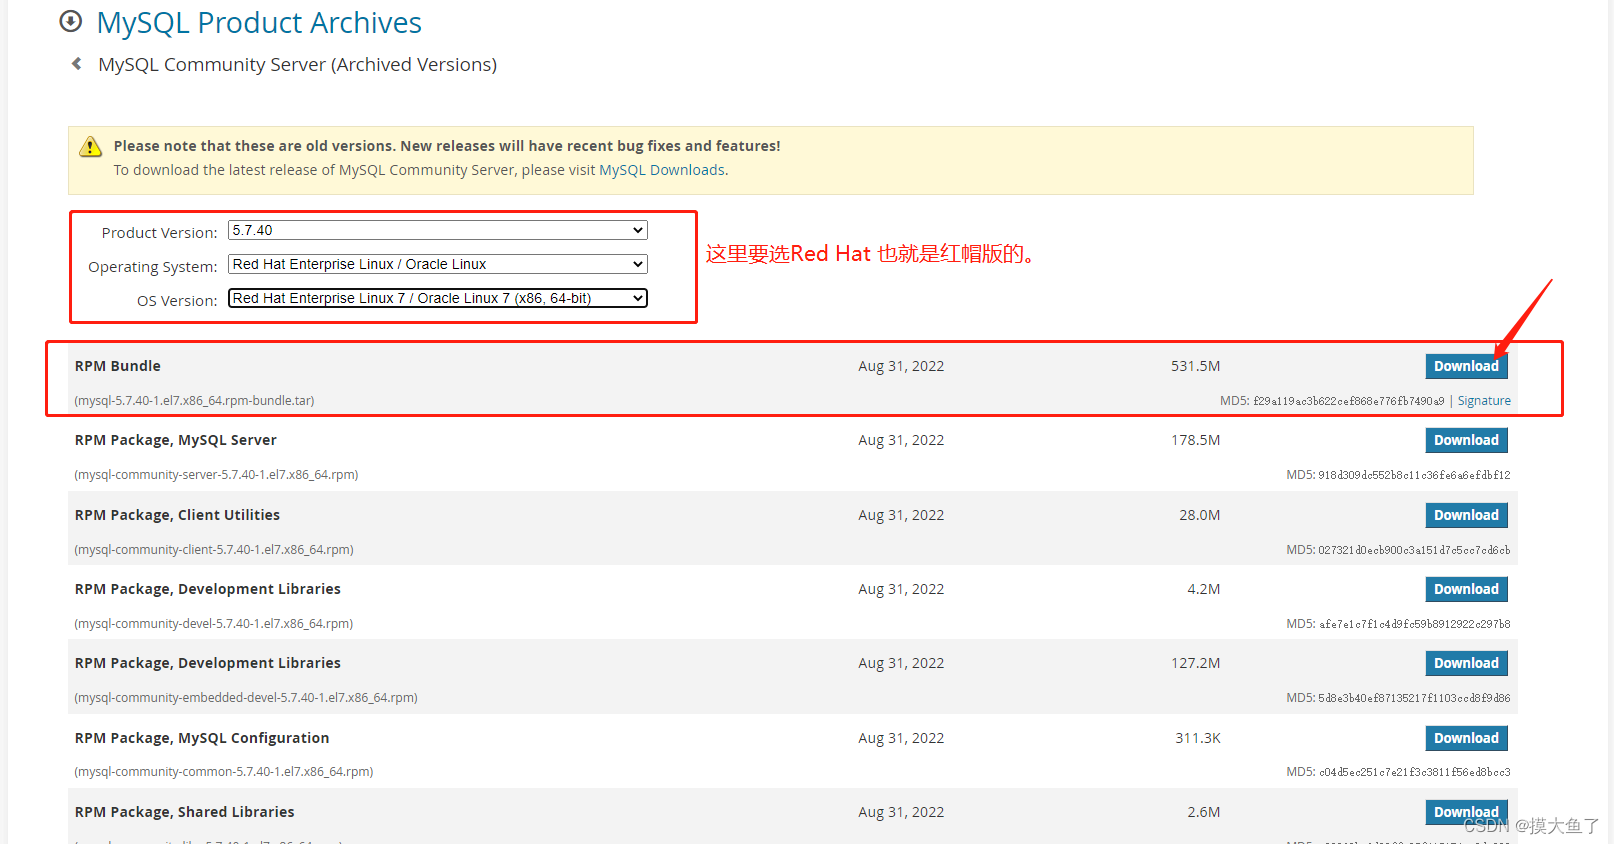The height and width of the screenshot is (844, 1614).
Task: Click the MySQL Product Archives heading
Action: (259, 22)
